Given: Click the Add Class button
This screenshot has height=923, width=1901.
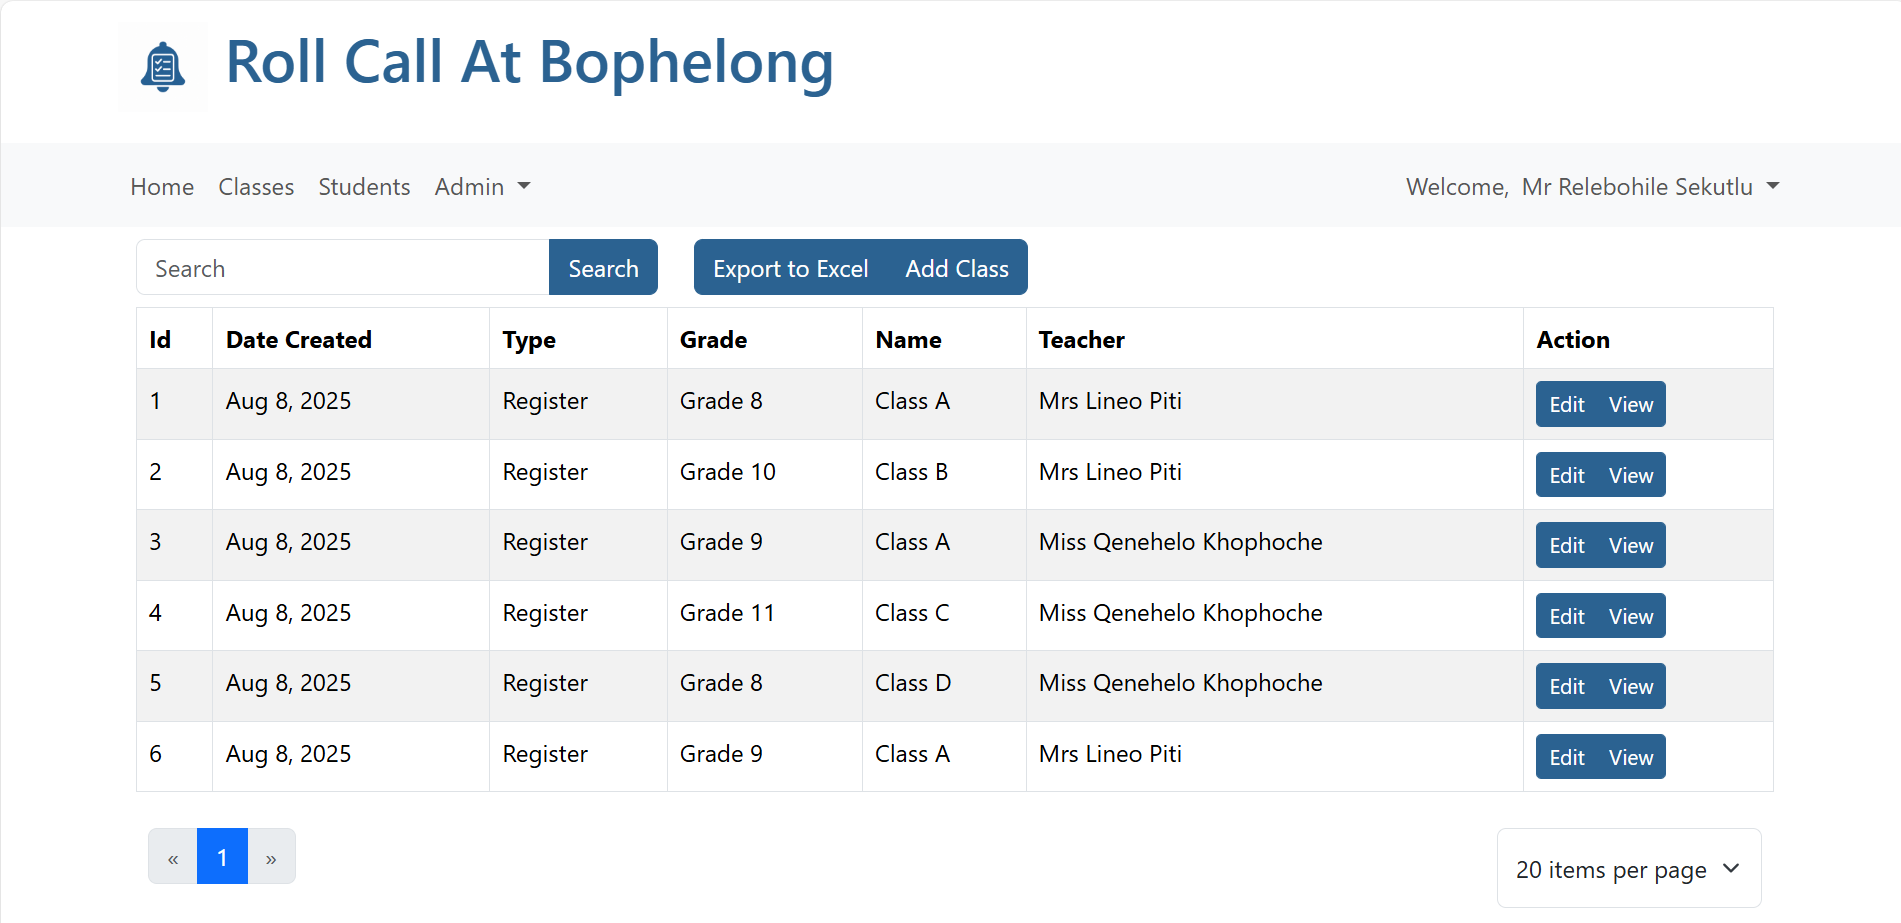Looking at the screenshot, I should coord(957,268).
